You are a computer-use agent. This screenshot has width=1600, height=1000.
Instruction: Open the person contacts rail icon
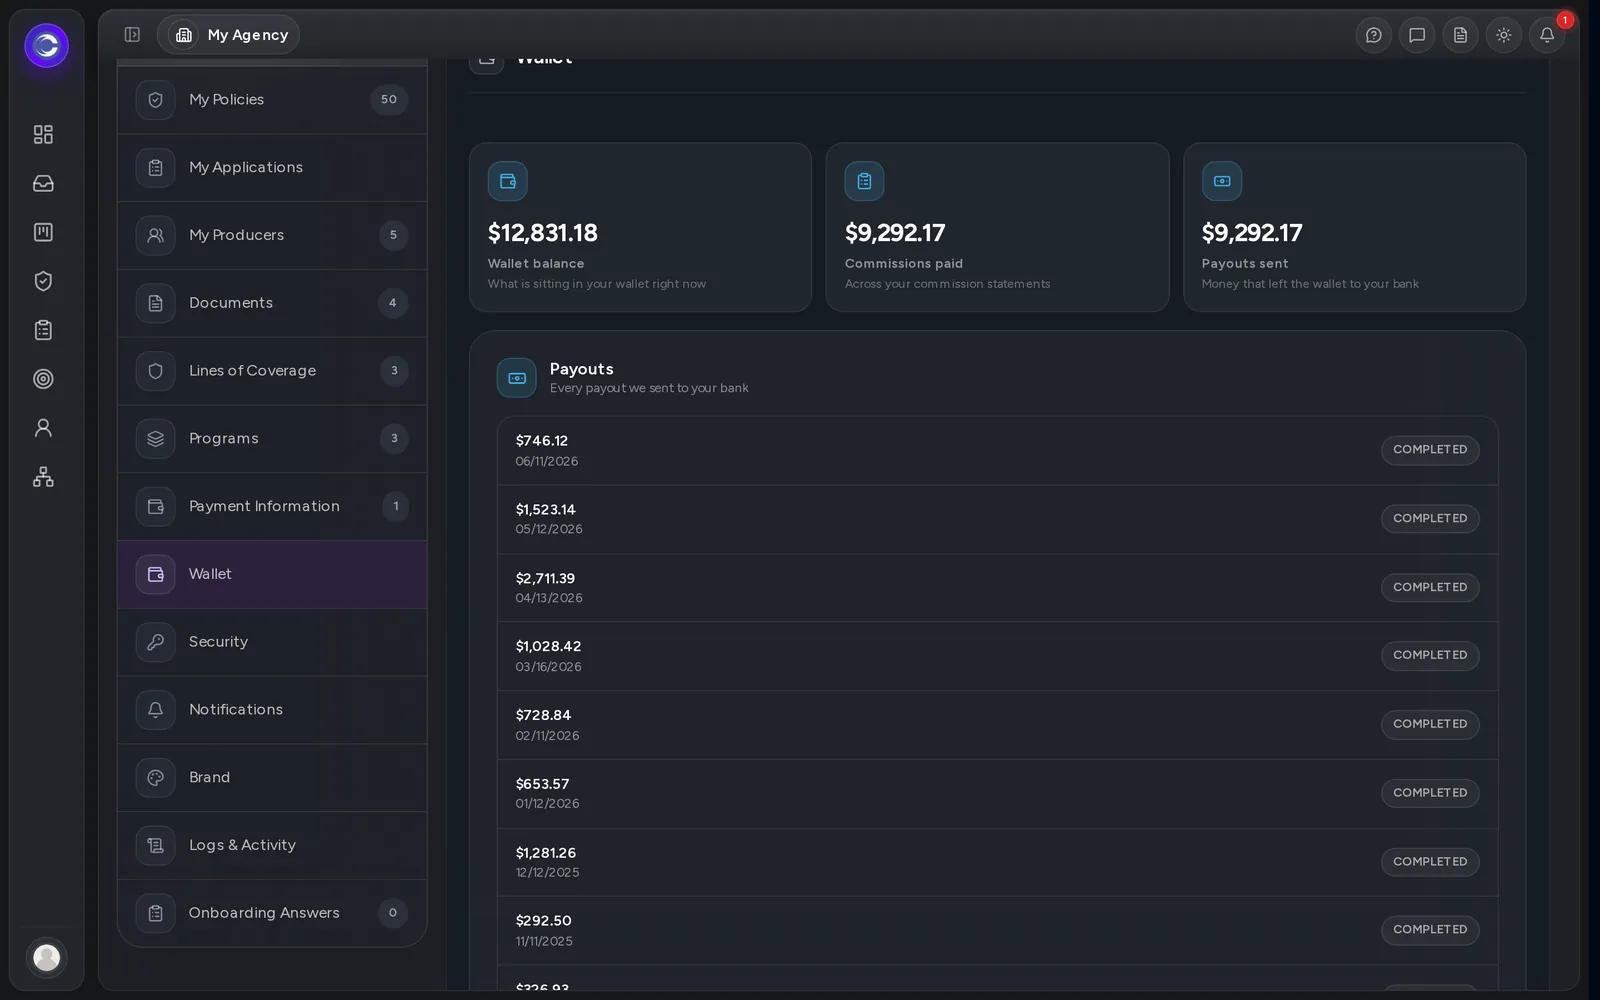43,428
